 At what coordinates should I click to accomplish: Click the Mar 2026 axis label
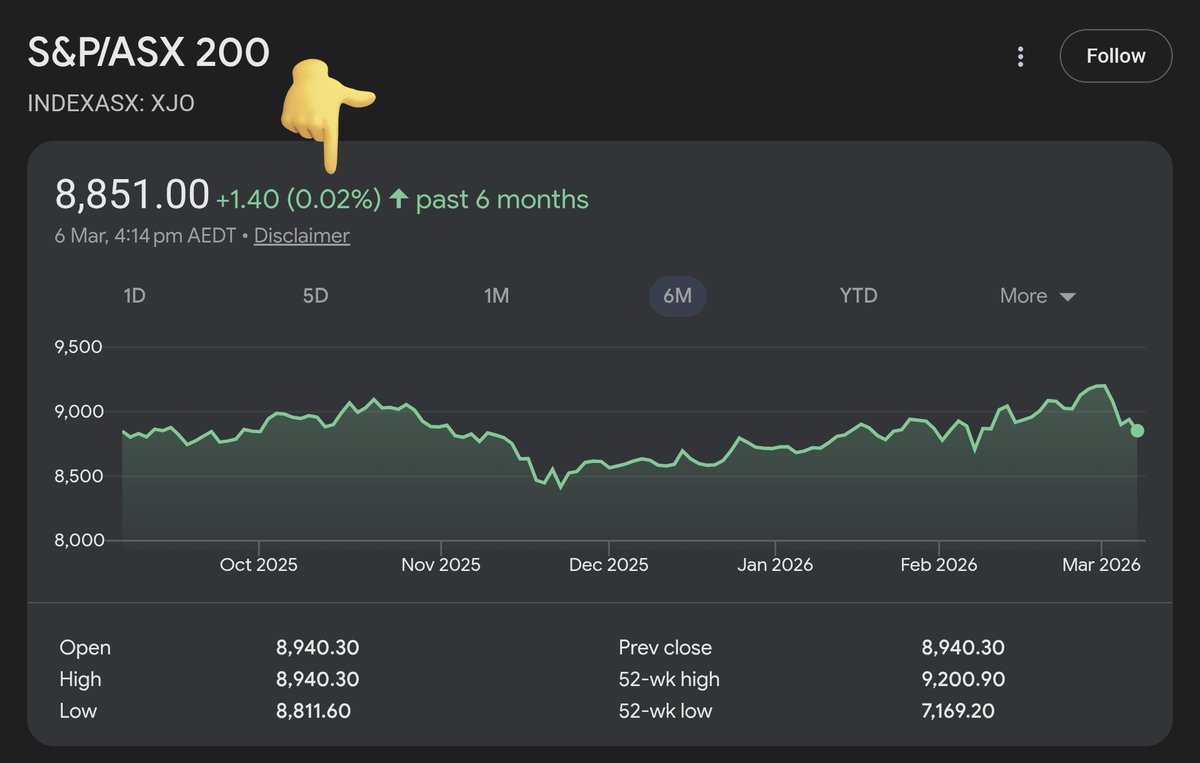(1101, 565)
